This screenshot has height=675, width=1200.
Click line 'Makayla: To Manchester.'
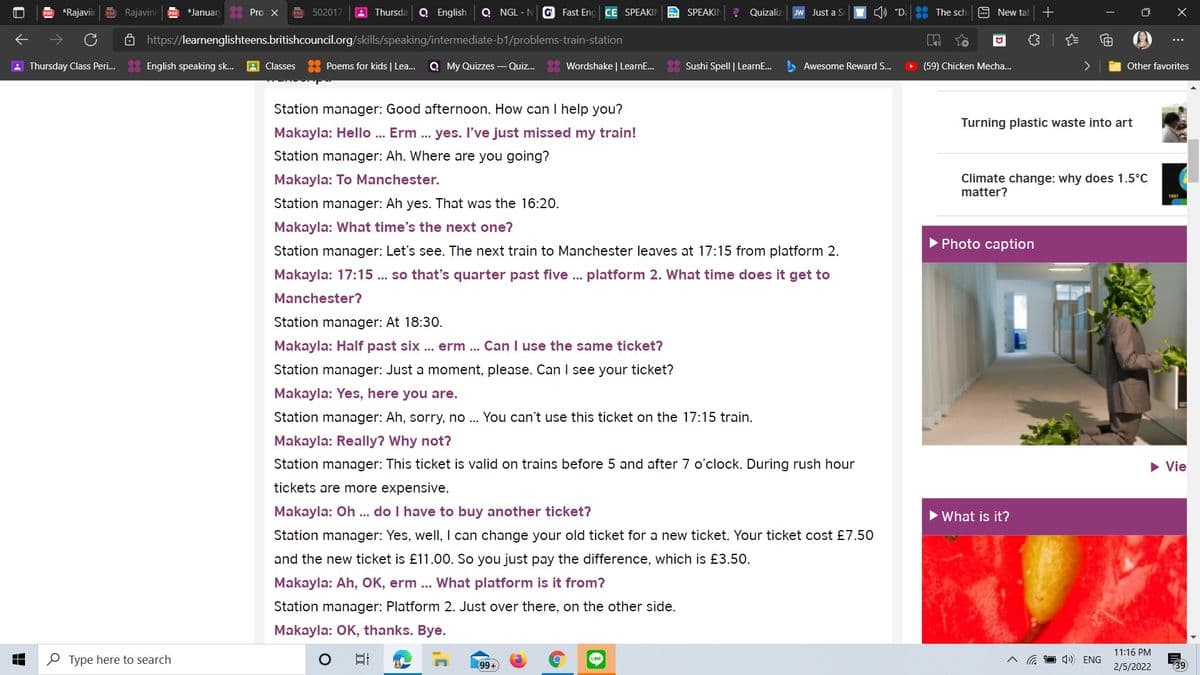pos(356,180)
